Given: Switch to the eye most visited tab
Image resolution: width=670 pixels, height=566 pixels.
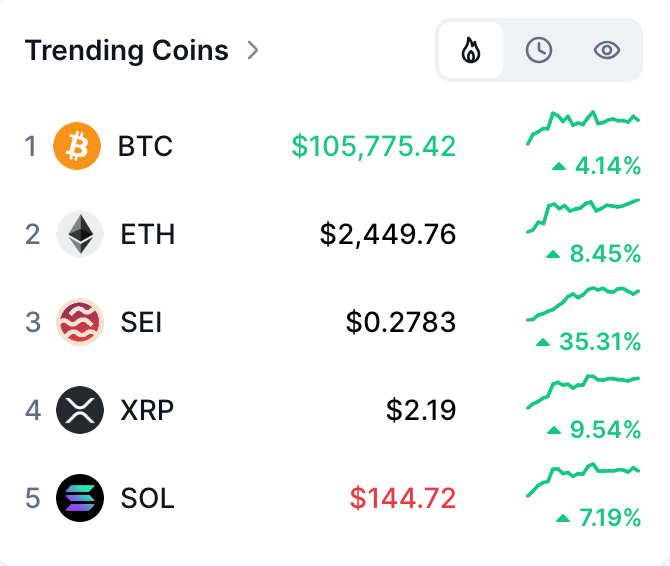Looking at the screenshot, I should click(x=607, y=50).
